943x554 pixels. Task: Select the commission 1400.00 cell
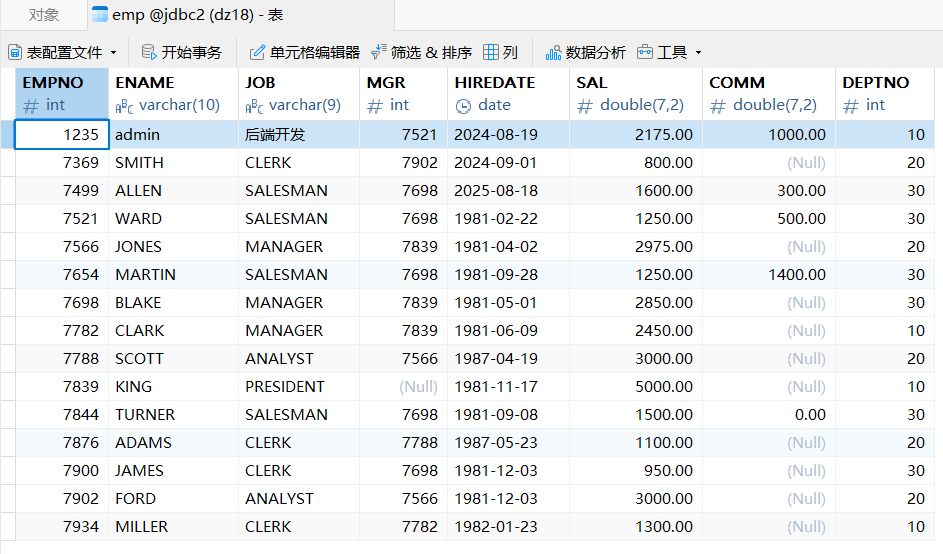point(769,274)
